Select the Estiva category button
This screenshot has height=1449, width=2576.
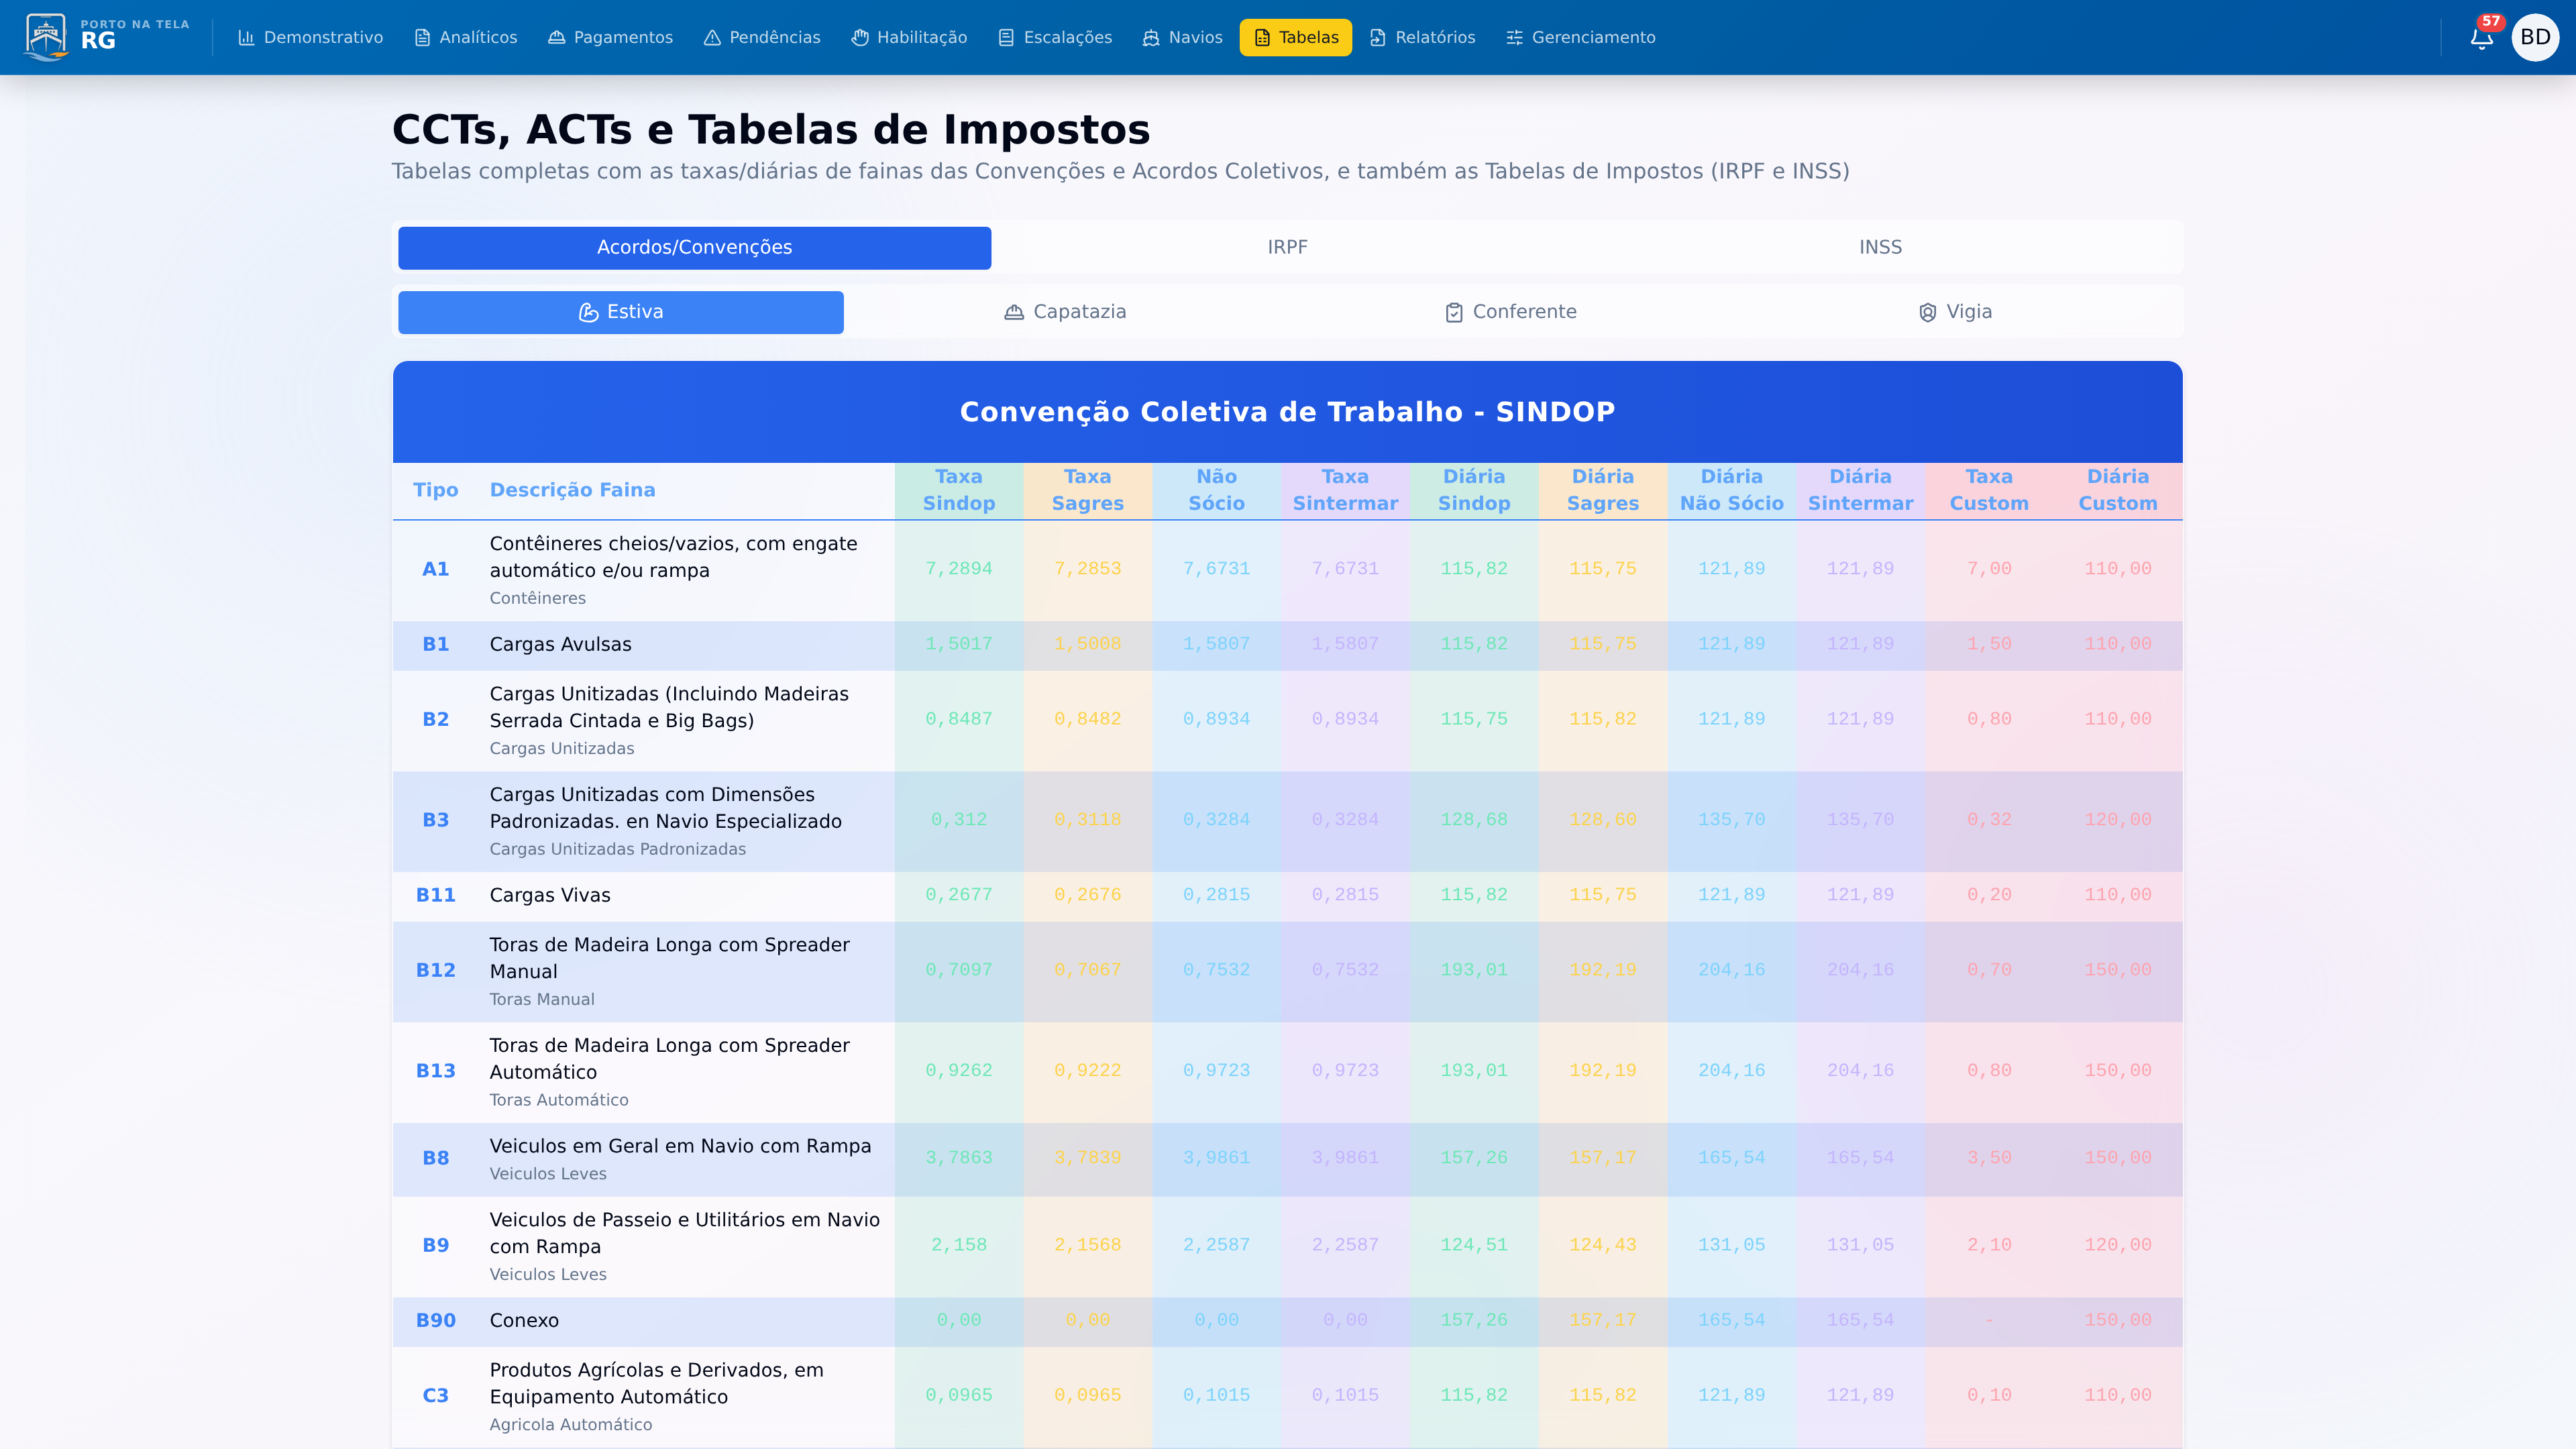pos(620,311)
